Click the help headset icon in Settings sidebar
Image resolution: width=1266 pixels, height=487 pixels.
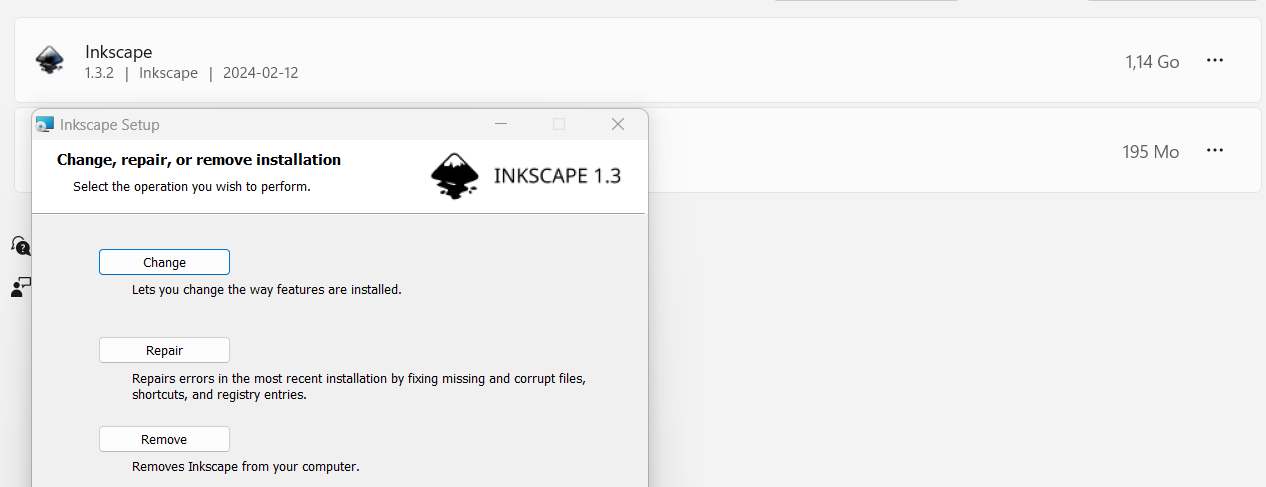(x=20, y=245)
